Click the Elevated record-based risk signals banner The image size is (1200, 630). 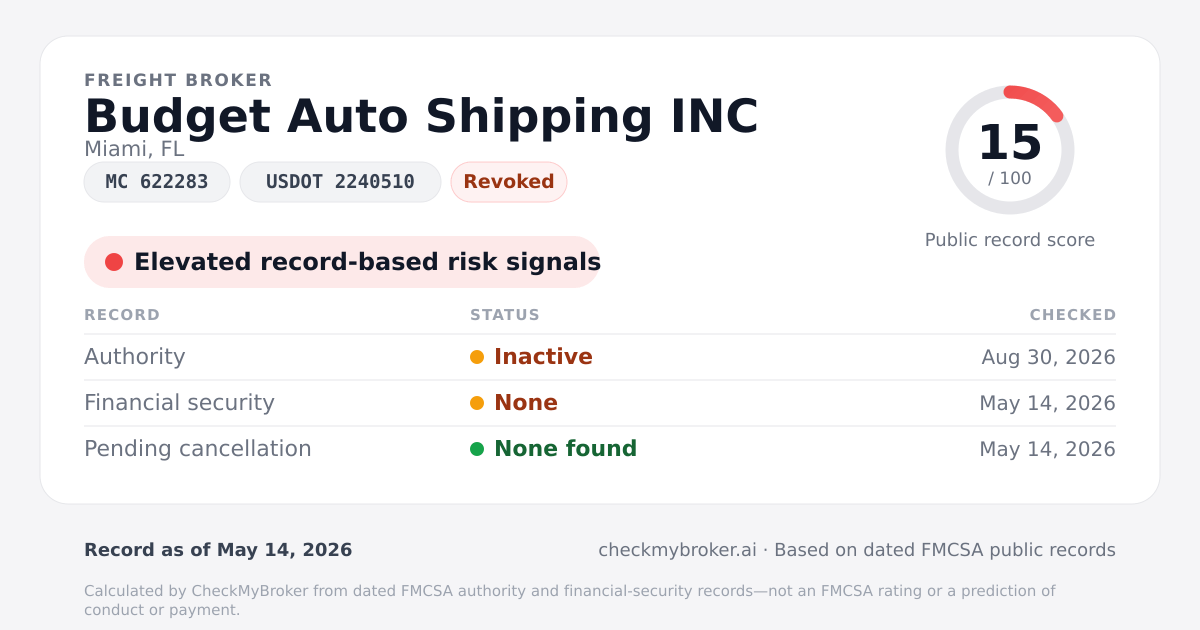[x=342, y=262]
